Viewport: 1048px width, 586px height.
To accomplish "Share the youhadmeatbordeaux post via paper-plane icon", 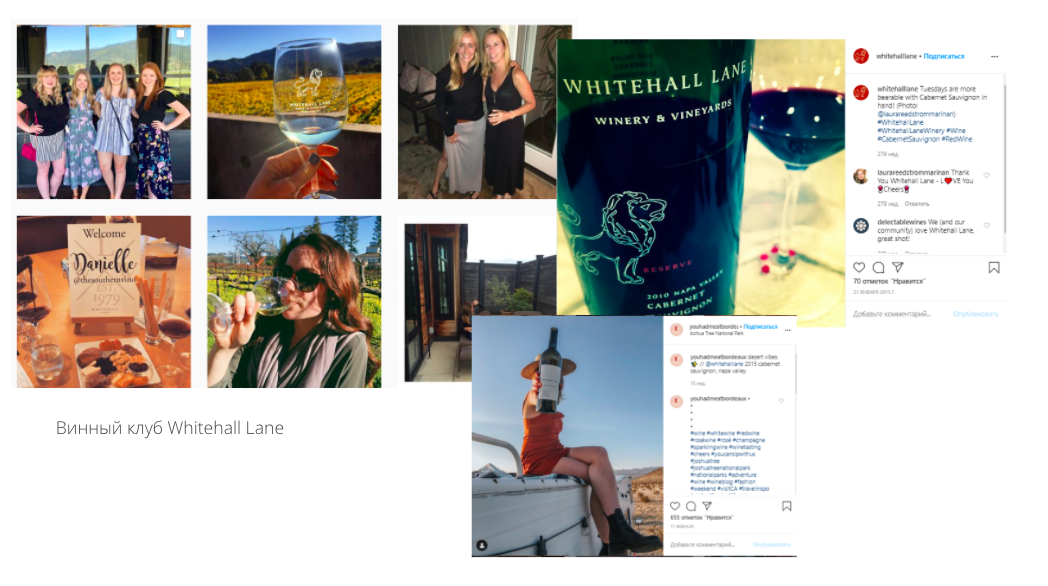I will 707,506.
